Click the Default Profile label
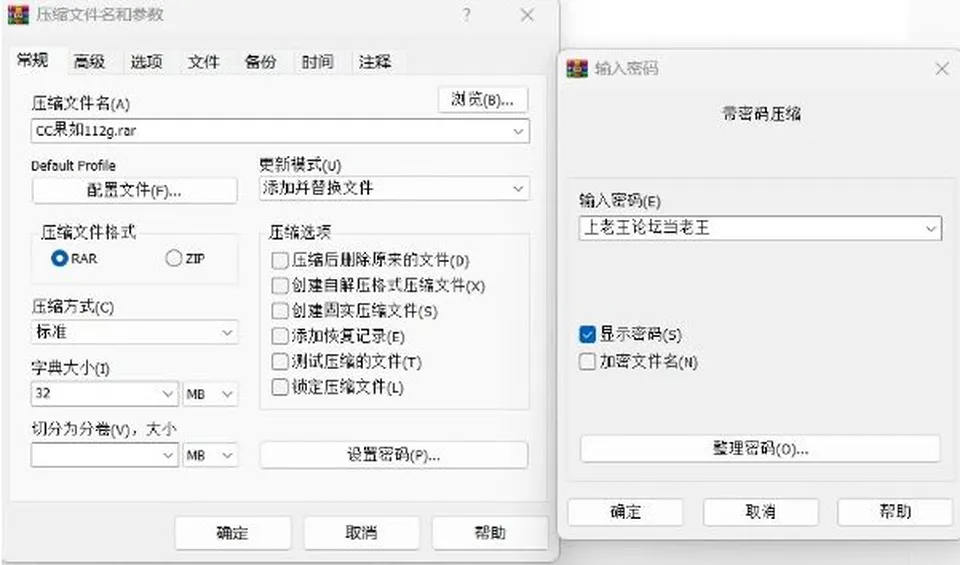 coord(73,165)
